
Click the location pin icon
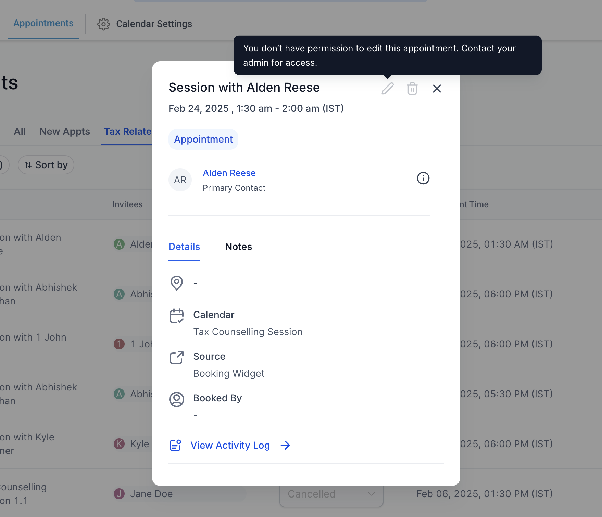point(176,283)
